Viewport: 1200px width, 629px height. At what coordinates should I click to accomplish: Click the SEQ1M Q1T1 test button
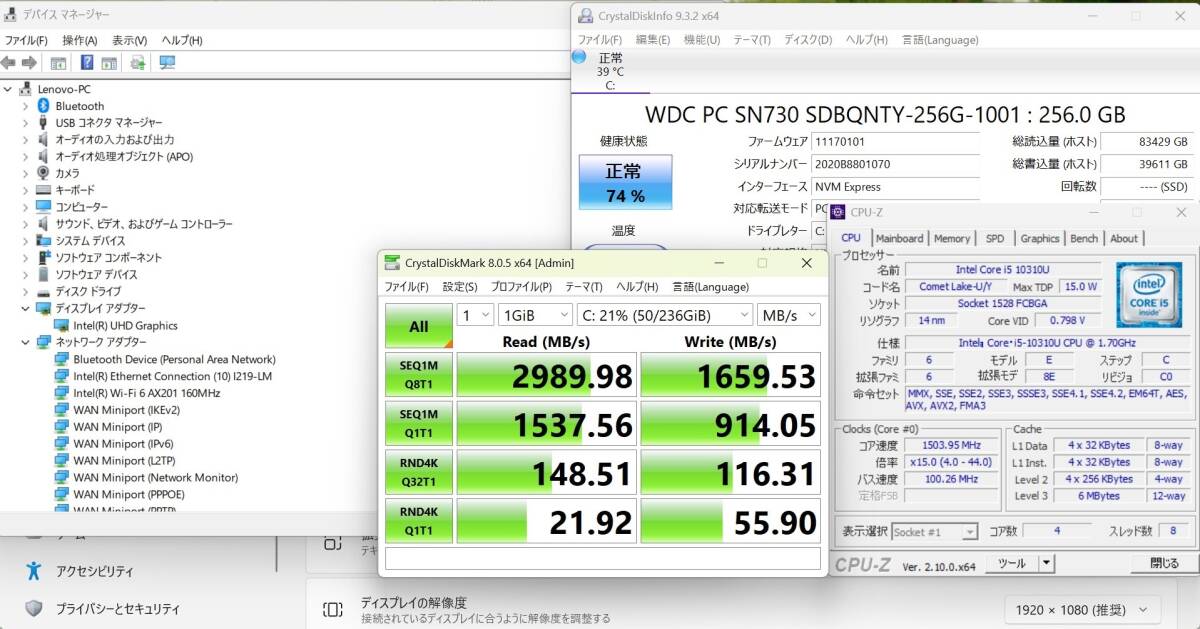click(x=419, y=423)
